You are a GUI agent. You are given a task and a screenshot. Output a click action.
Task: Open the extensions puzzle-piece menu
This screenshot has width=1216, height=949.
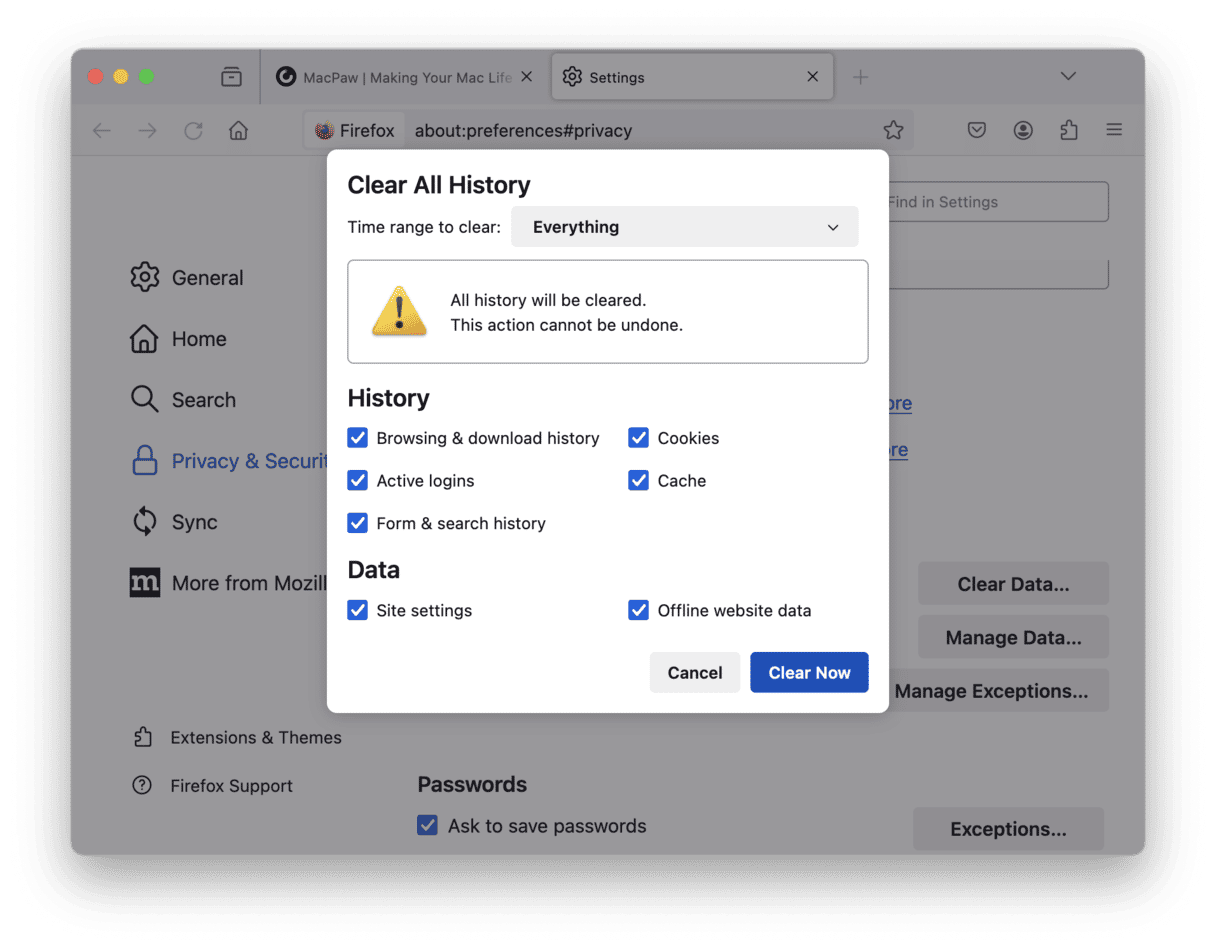[x=1069, y=130]
